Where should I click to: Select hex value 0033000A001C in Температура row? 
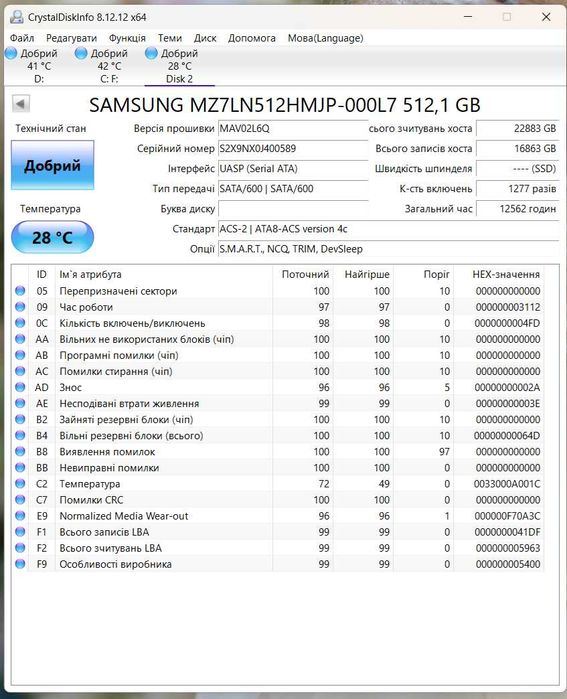507,484
